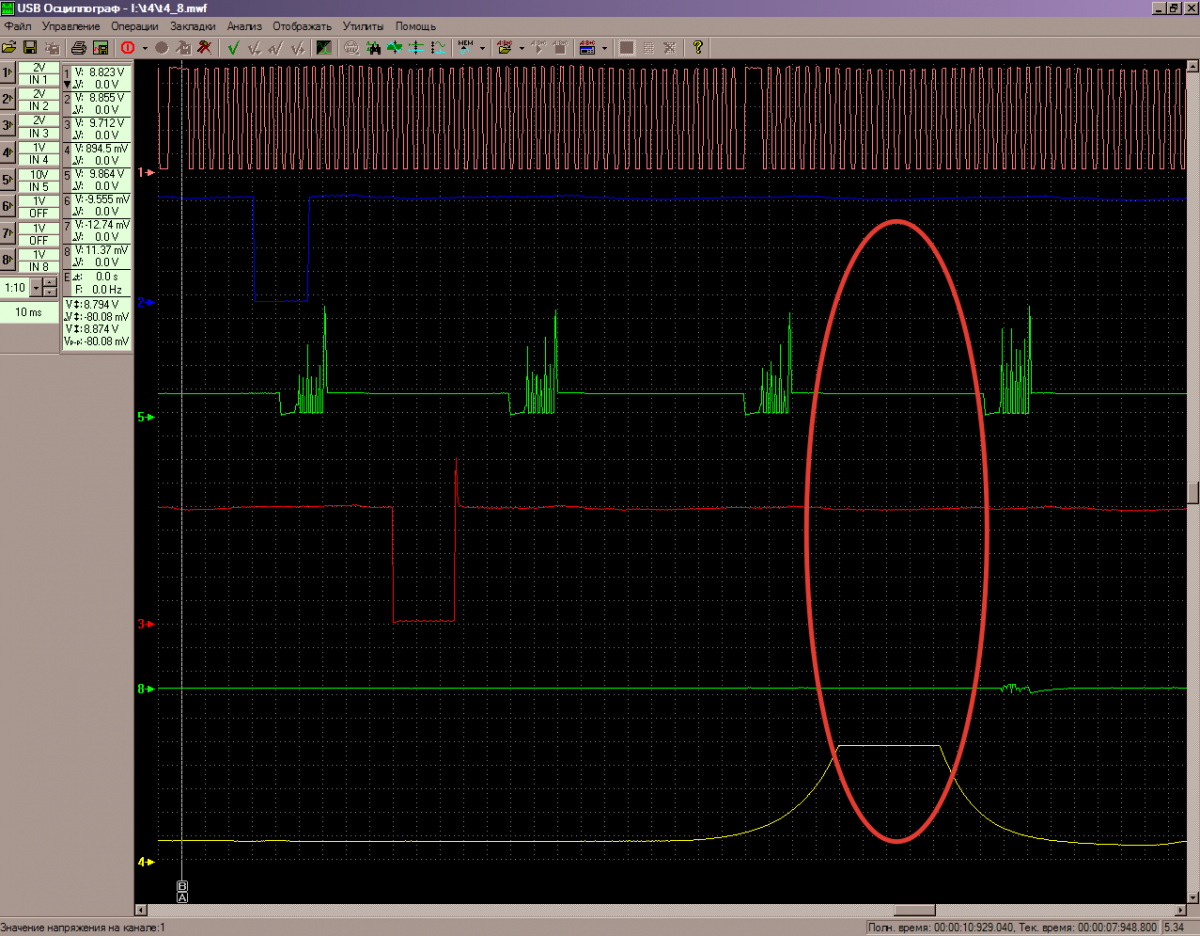
Task: Open the Закладки menu
Action: pos(192,25)
